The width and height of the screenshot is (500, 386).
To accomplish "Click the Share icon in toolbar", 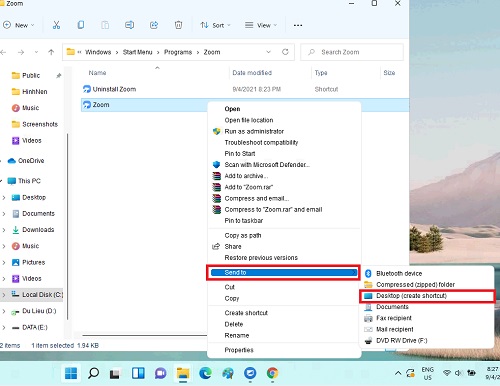I will tap(154, 25).
